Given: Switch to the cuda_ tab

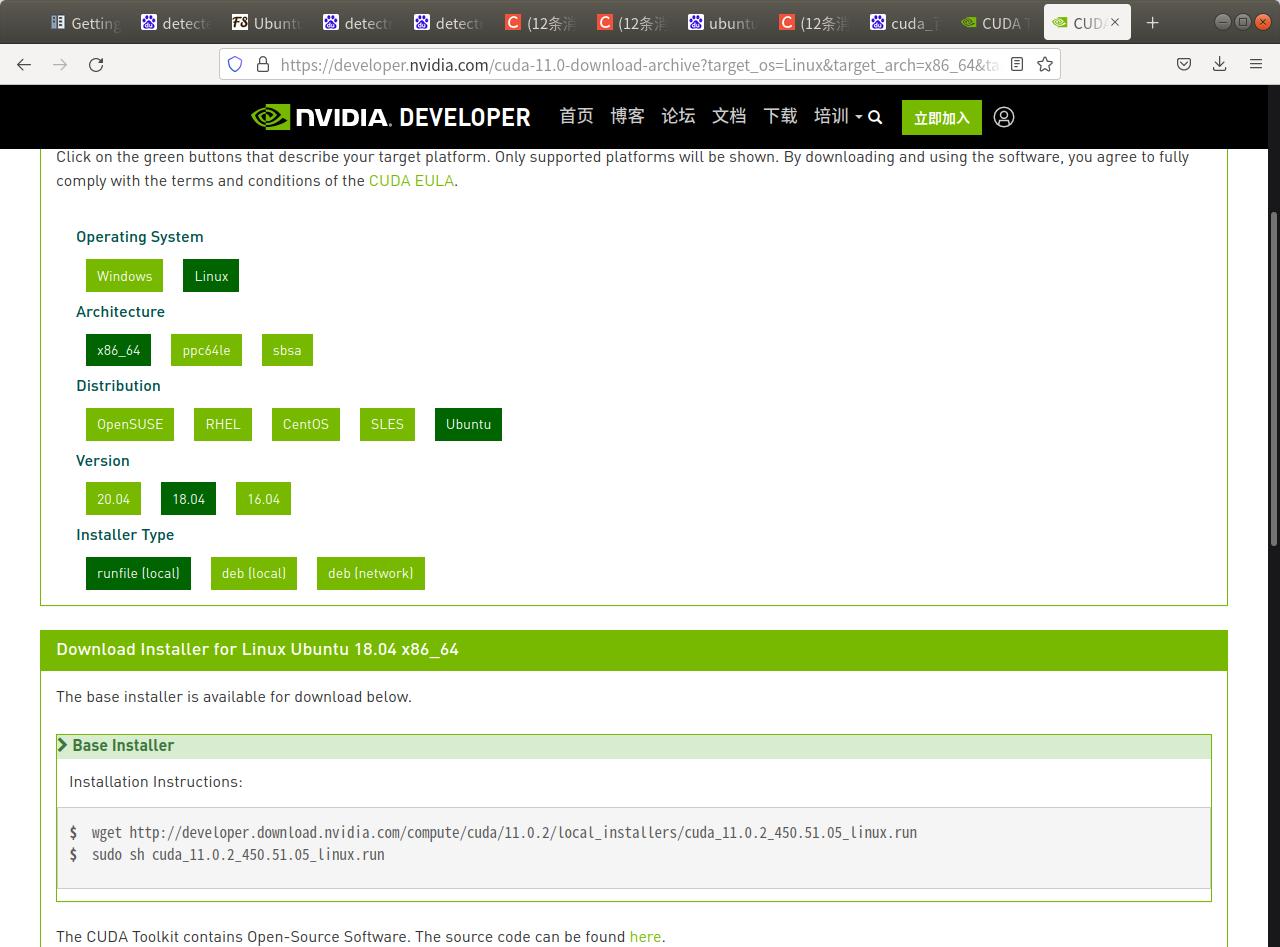Looking at the screenshot, I should [x=905, y=22].
